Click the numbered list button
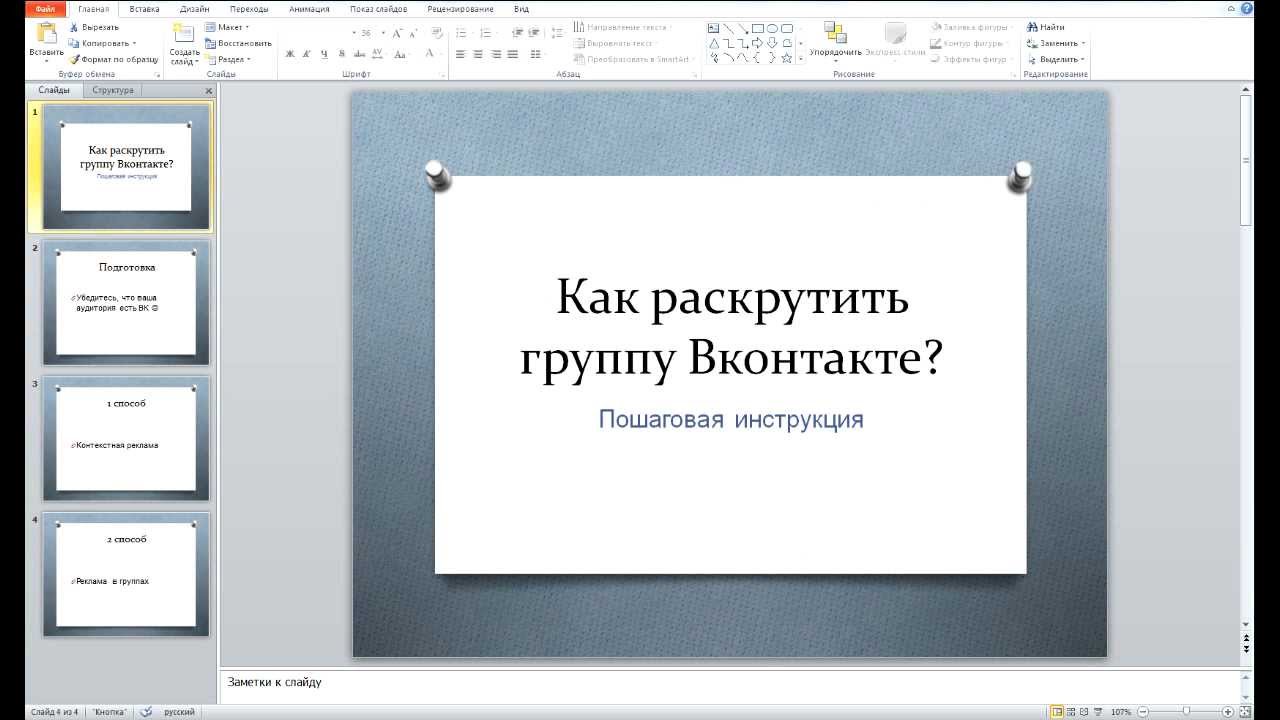 (x=487, y=32)
